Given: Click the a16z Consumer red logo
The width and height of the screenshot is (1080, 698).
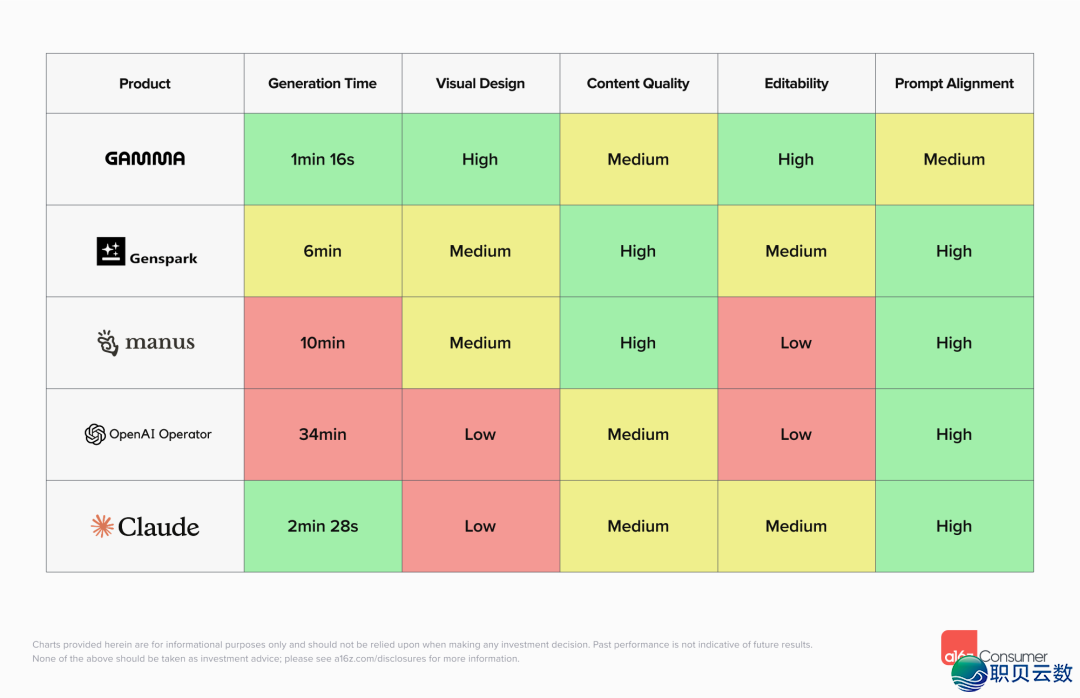Looking at the screenshot, I should 959,646.
